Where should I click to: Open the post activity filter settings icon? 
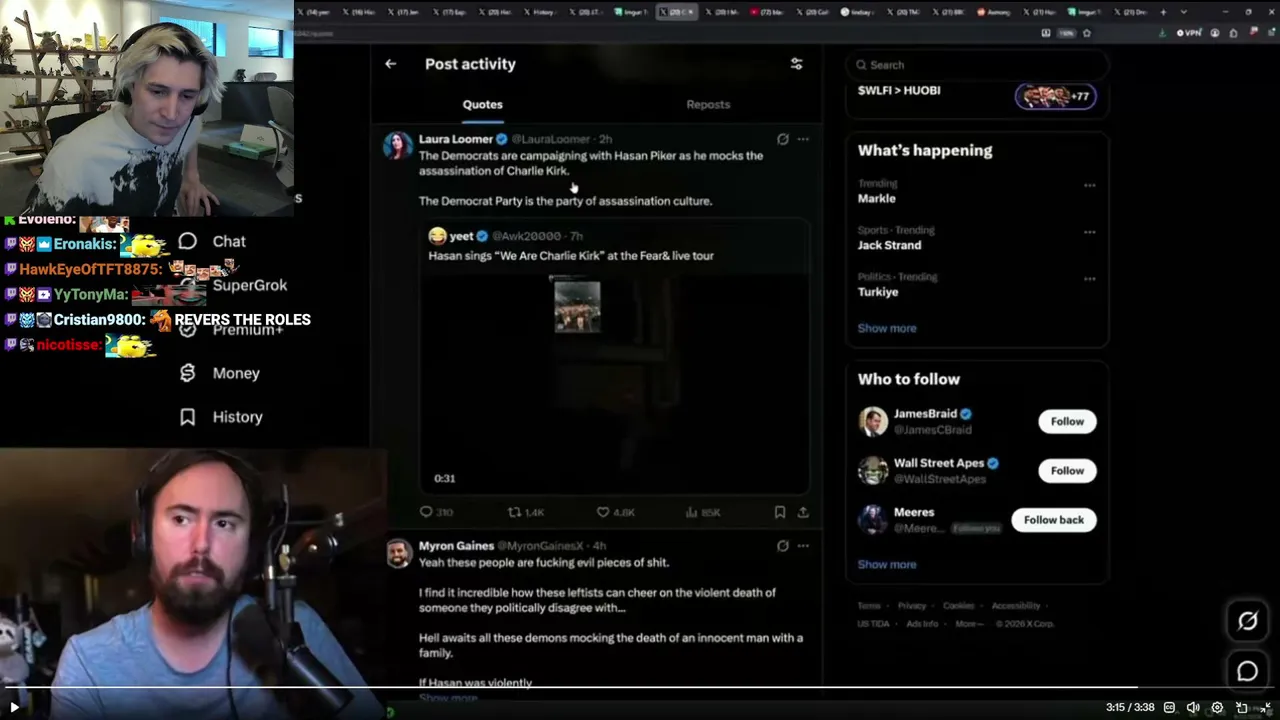[x=796, y=64]
